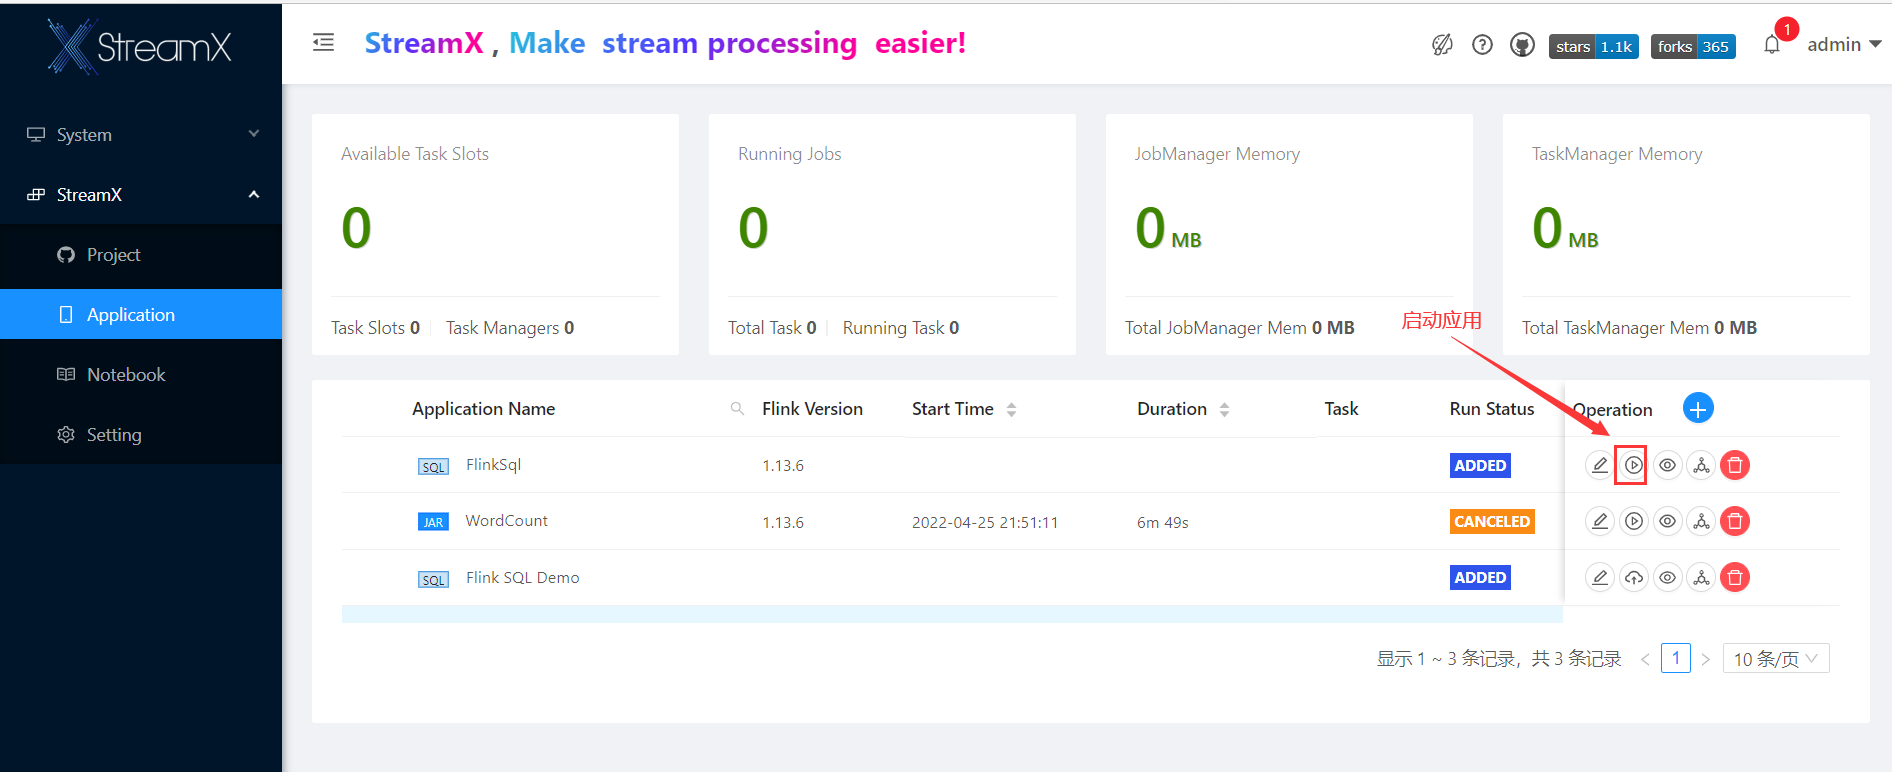The height and width of the screenshot is (772, 1892).
Task: View details of WordCount with eye icon
Action: 1667,521
